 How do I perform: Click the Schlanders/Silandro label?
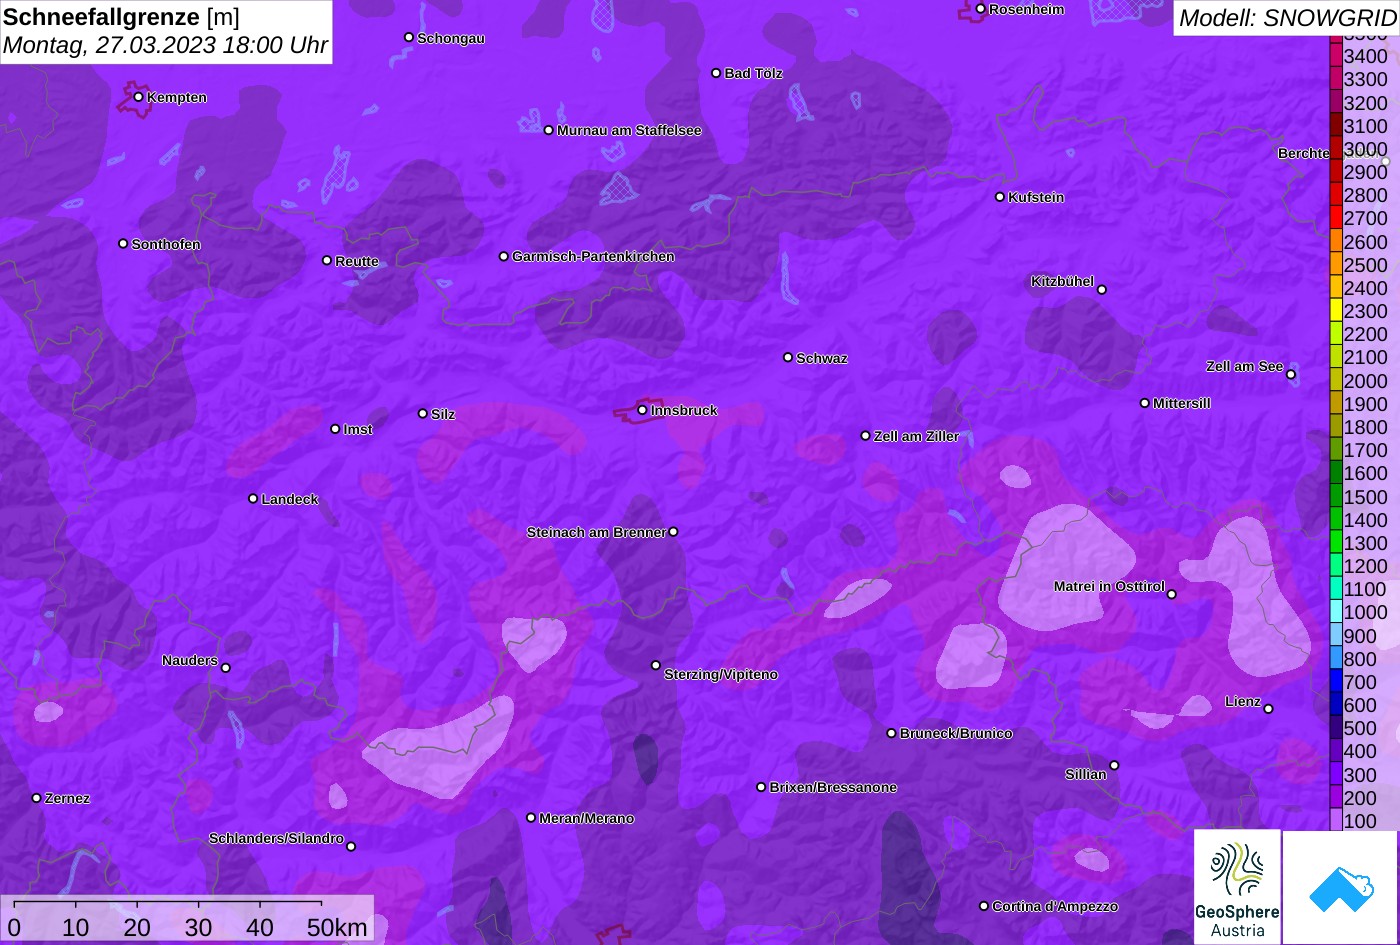pyautogui.click(x=276, y=838)
